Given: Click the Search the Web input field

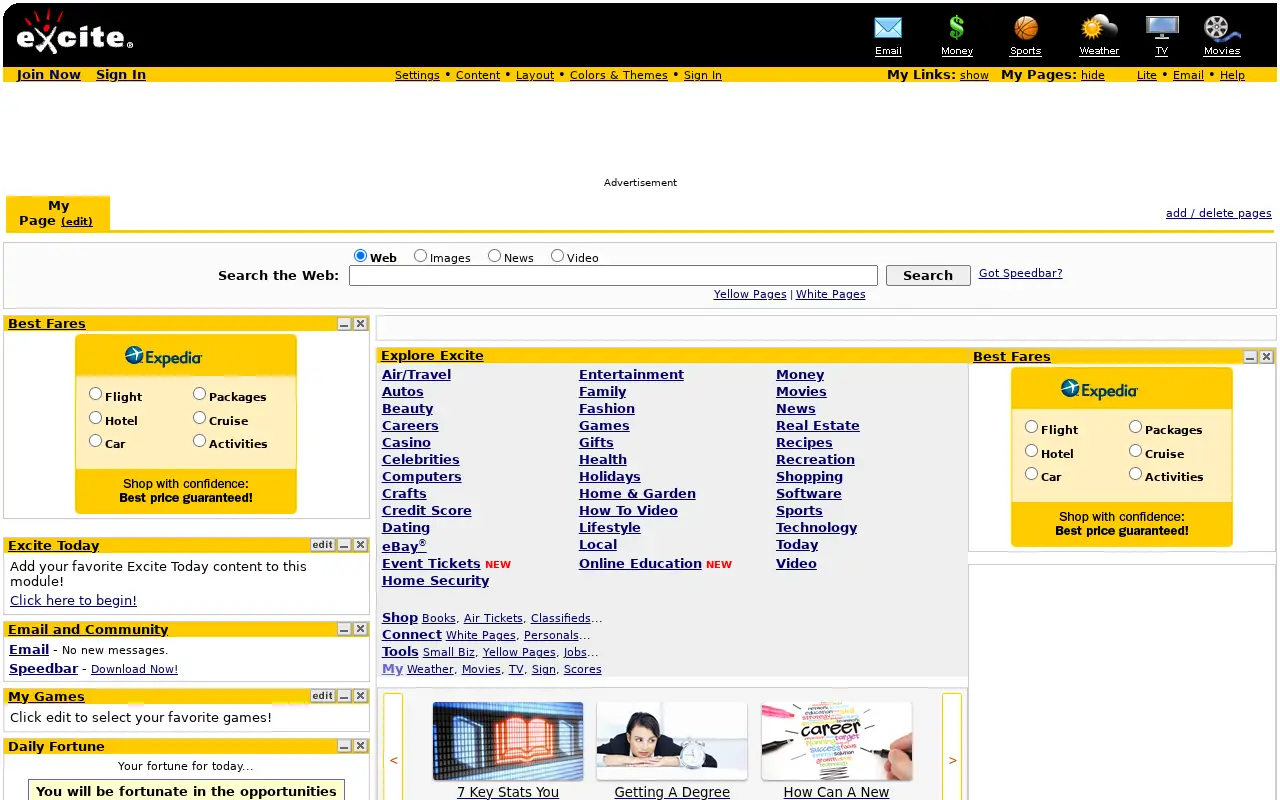Looking at the screenshot, I should click(613, 275).
